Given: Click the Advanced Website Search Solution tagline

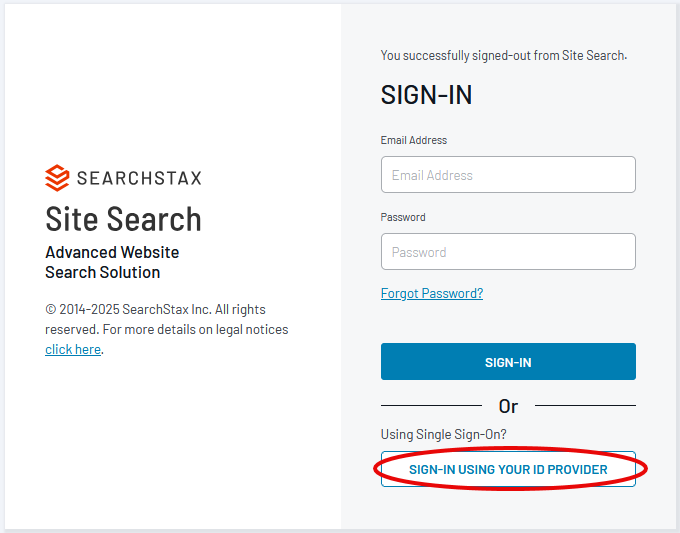Looking at the screenshot, I should [112, 262].
